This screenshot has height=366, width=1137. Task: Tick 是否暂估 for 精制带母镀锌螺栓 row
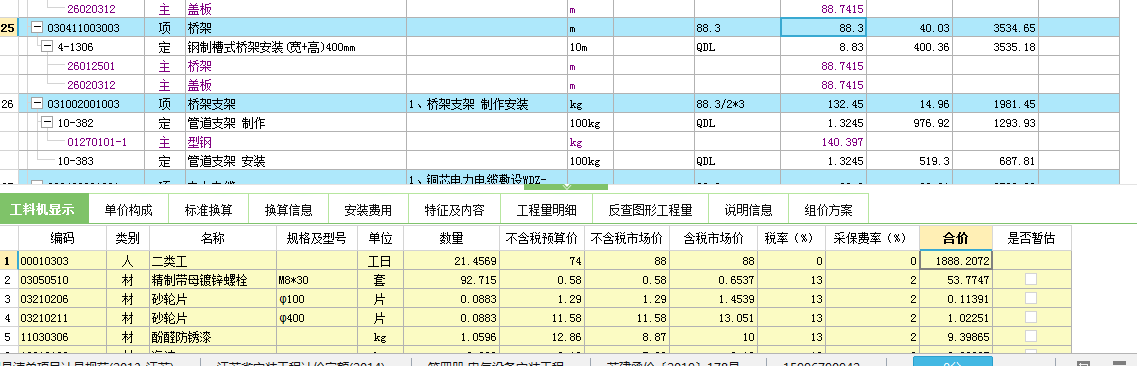[1030, 279]
